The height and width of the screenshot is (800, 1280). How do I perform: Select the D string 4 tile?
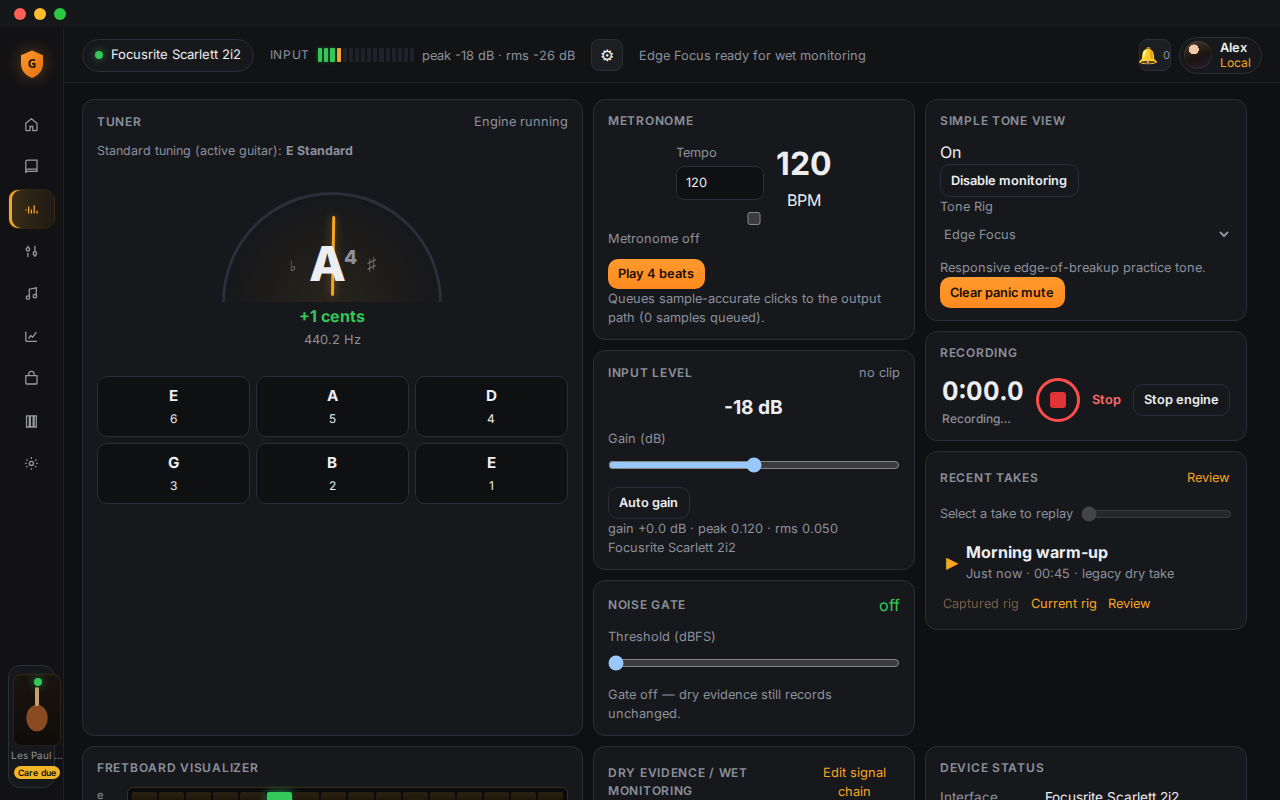pyautogui.click(x=491, y=406)
